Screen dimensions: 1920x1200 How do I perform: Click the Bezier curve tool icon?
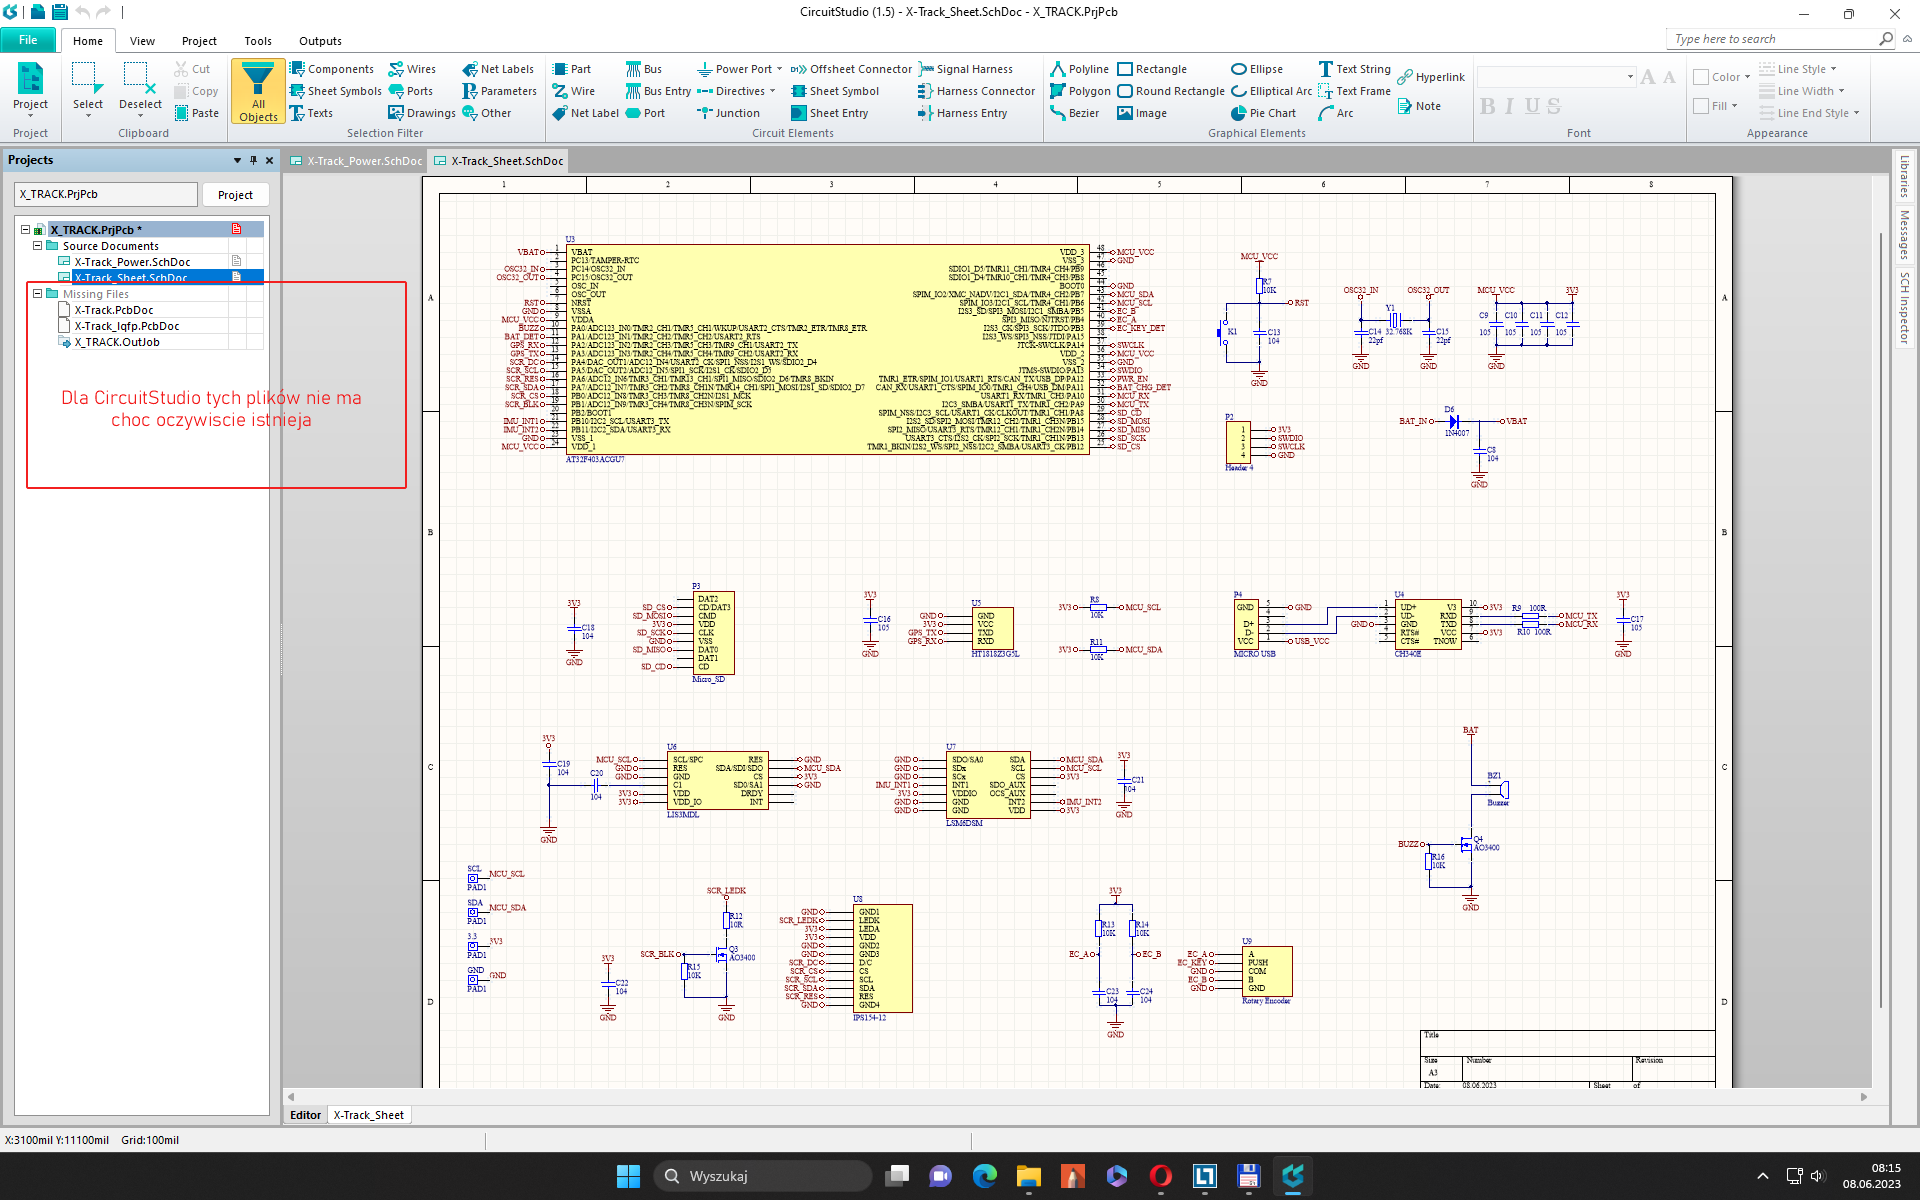coord(1057,113)
